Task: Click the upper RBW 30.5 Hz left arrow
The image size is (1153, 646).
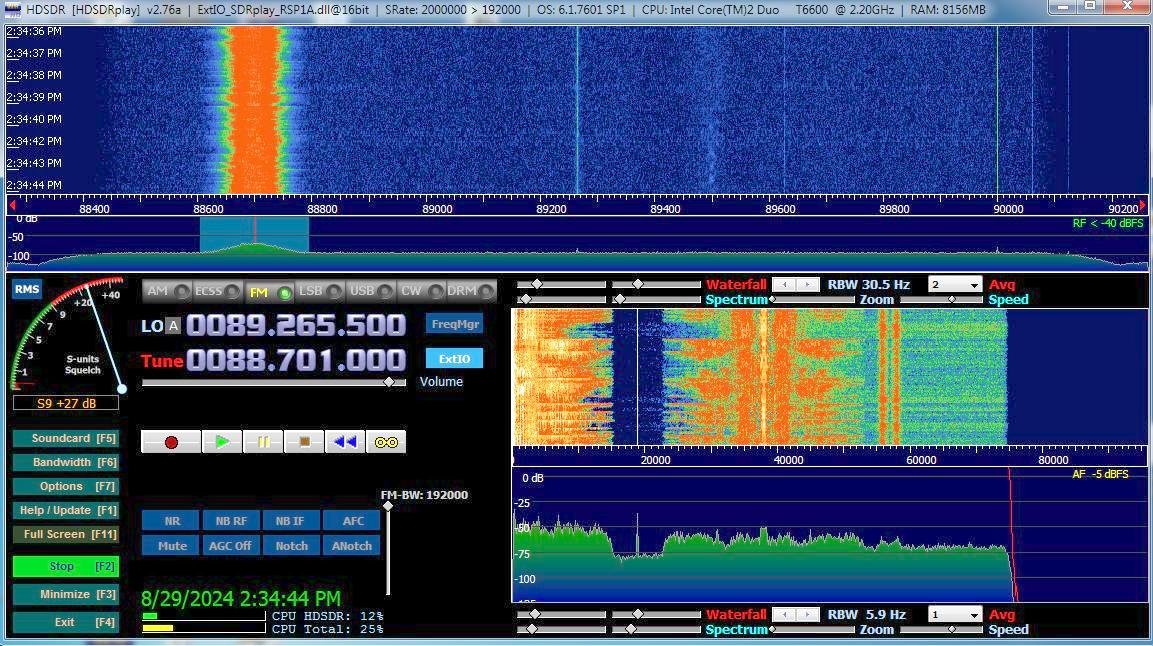Action: click(784, 284)
